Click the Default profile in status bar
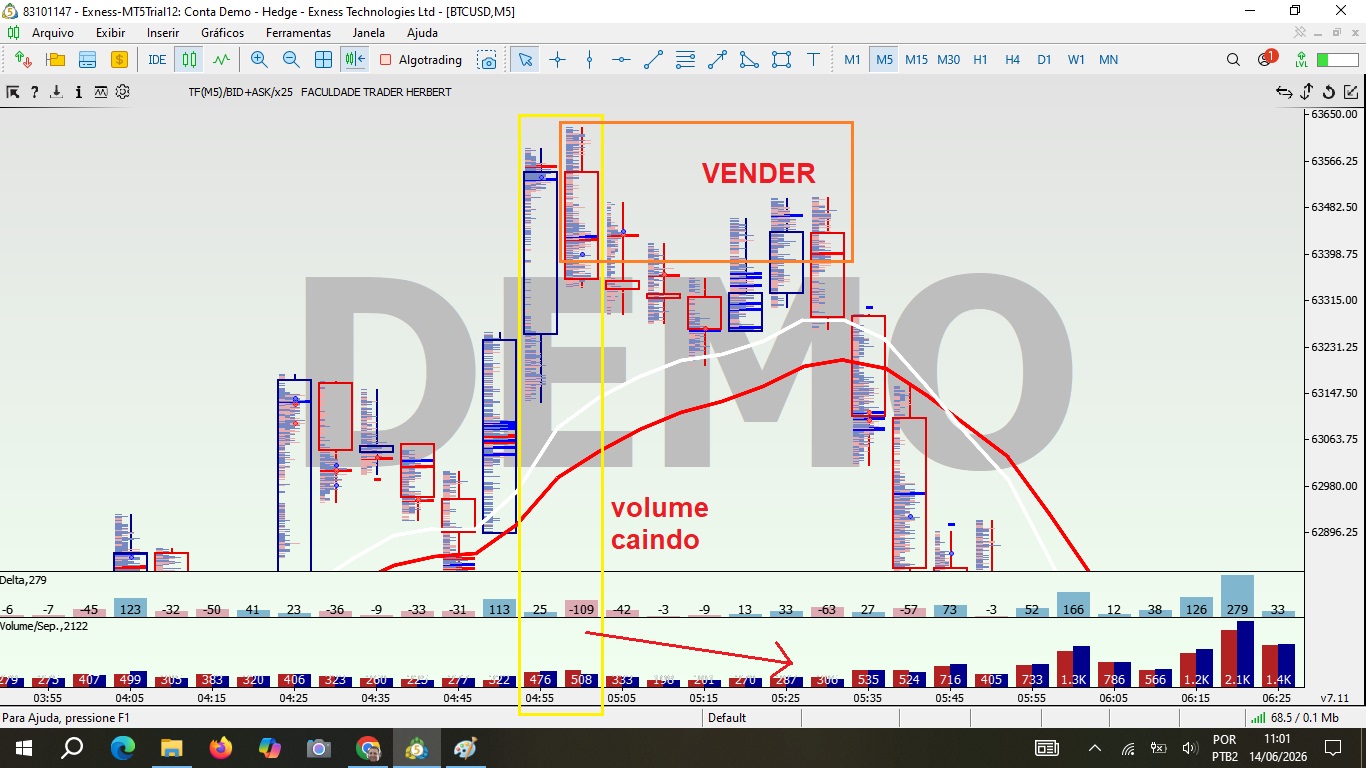Screen dimensions: 1366x768 (x=727, y=718)
